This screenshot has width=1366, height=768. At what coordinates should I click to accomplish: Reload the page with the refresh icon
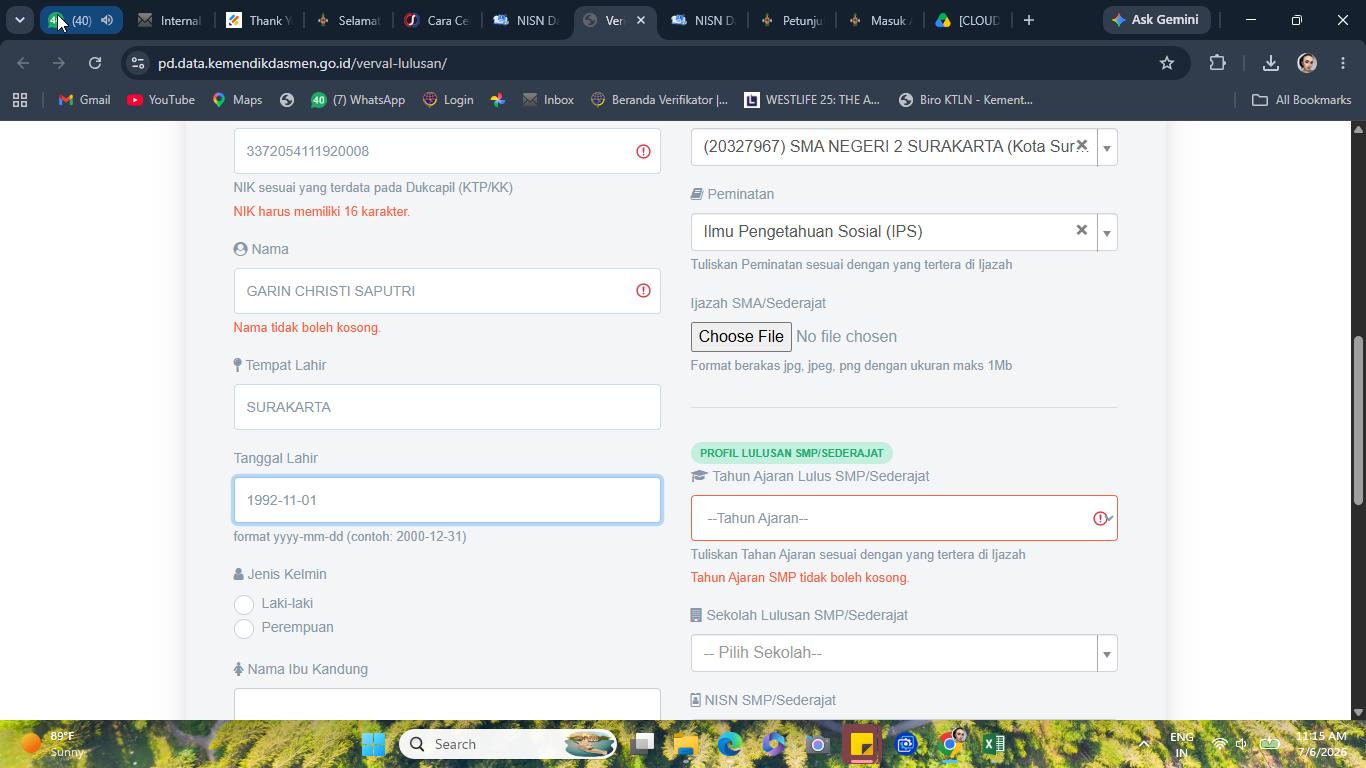(x=95, y=63)
